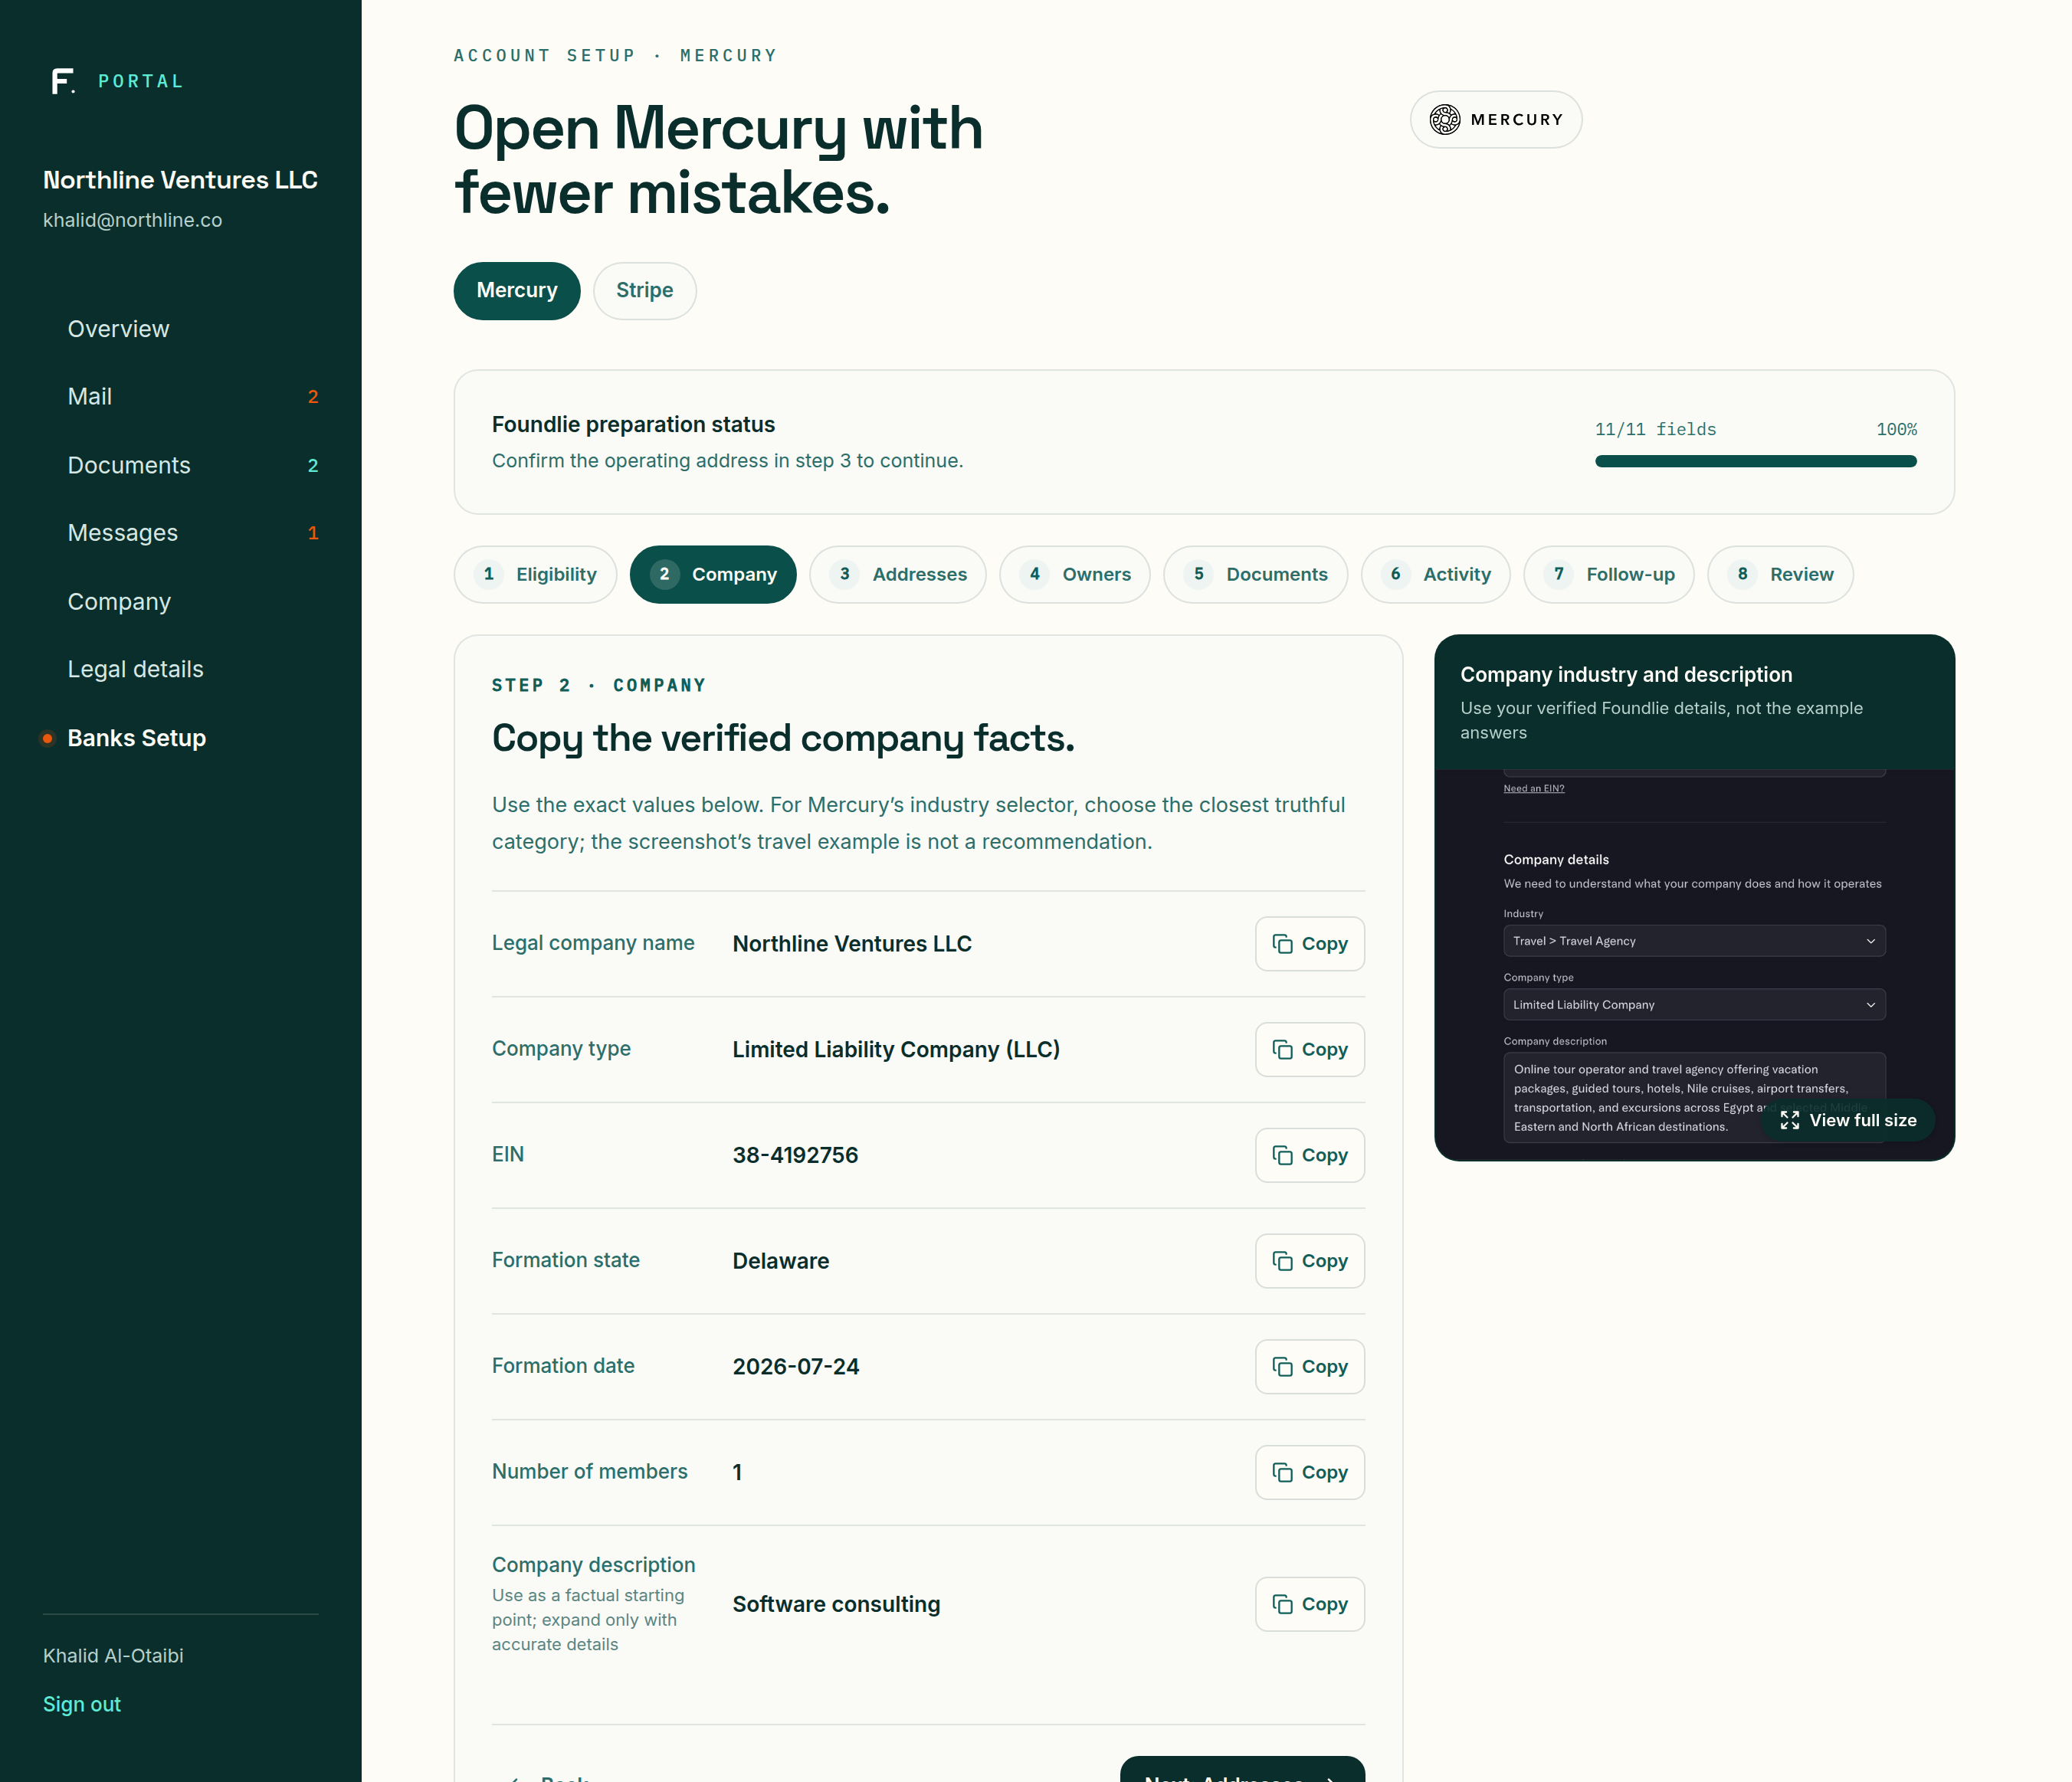Click Sign out link
The width and height of the screenshot is (2072, 1782).
(x=82, y=1704)
